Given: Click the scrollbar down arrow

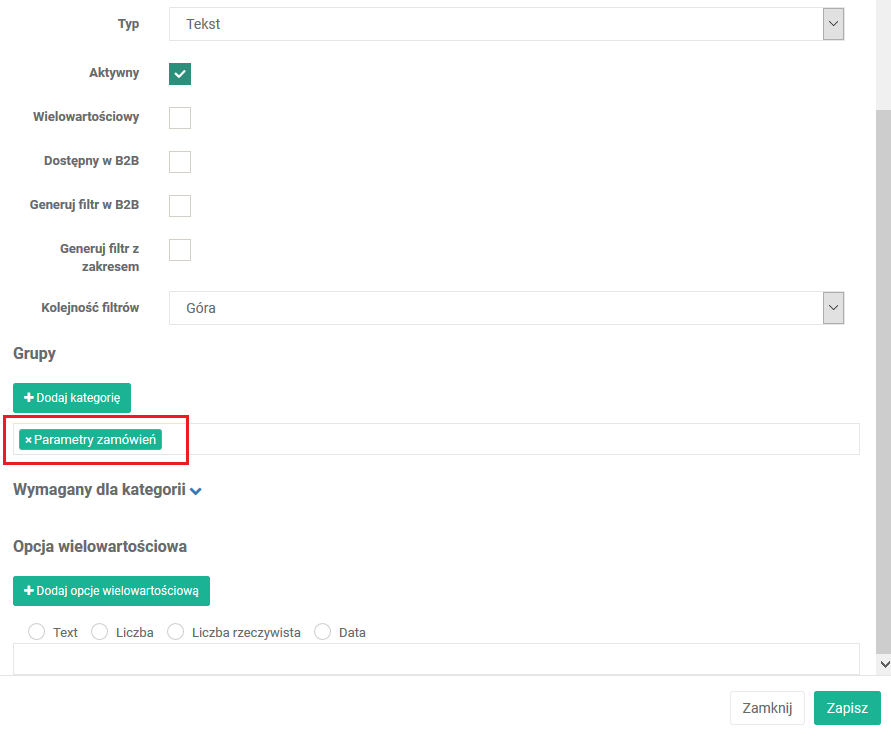Looking at the screenshot, I should [883, 663].
